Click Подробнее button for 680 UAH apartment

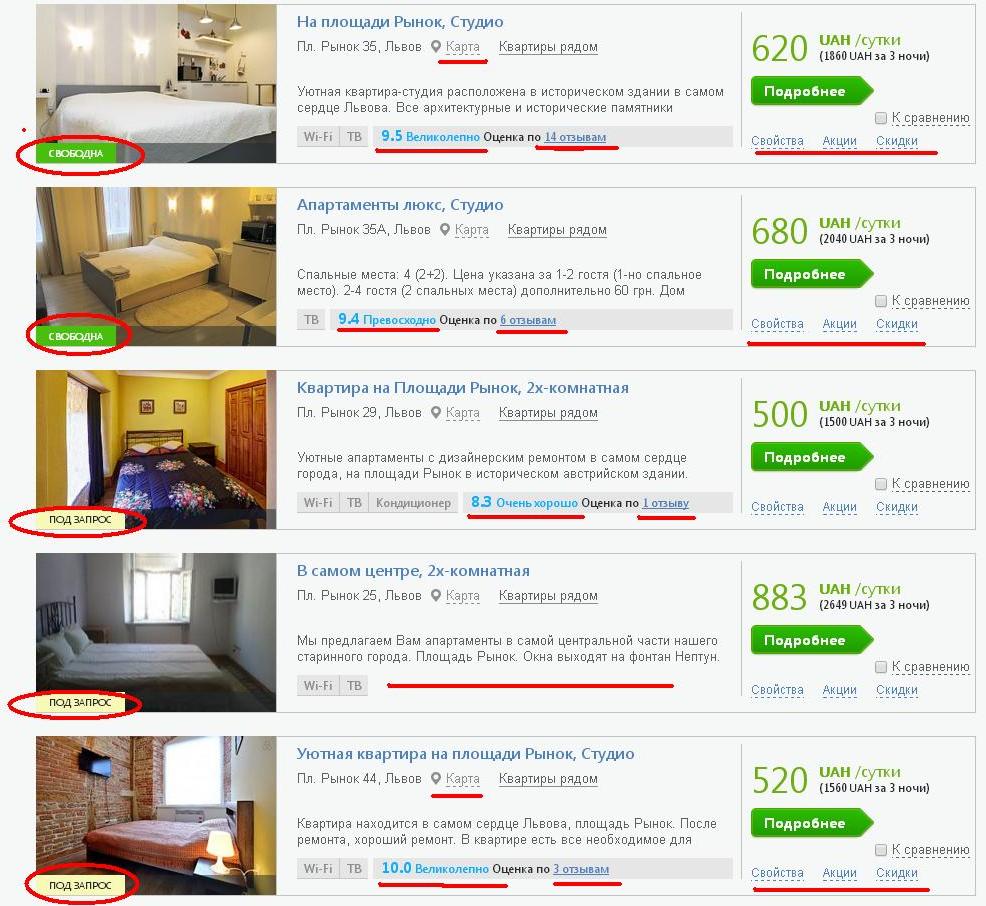coord(812,274)
